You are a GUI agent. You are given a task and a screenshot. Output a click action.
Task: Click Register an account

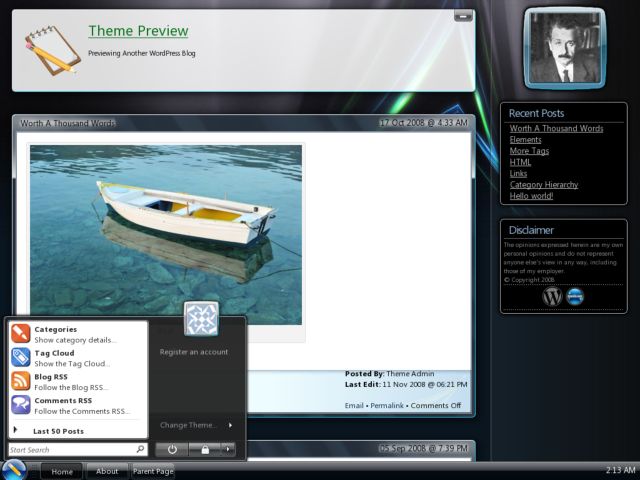[194, 352]
